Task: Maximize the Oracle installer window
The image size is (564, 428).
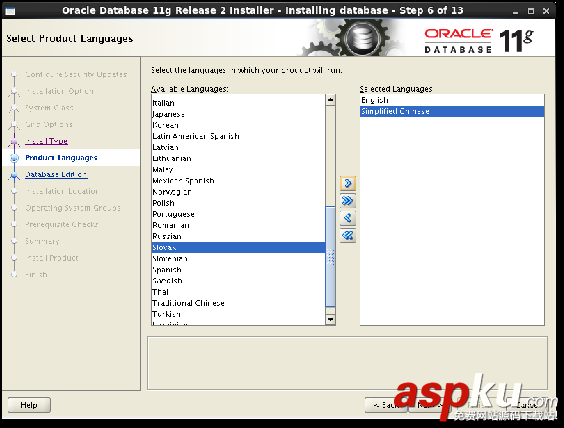Action: coord(531,11)
